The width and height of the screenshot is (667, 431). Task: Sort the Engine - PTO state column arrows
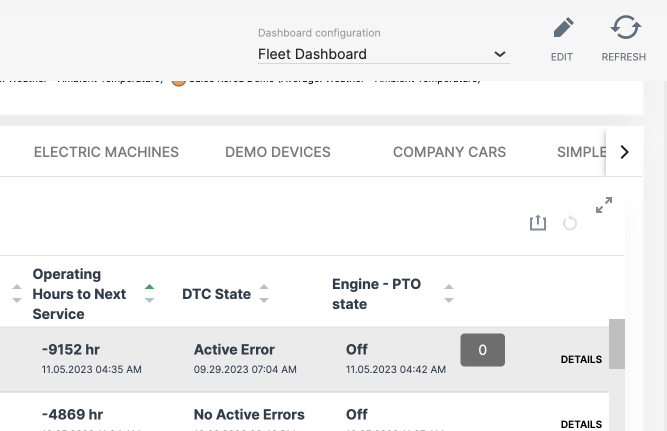point(448,294)
